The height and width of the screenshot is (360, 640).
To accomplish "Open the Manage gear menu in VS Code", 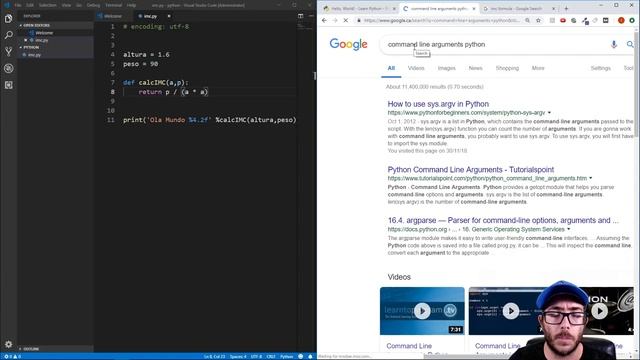I will (9, 344).
